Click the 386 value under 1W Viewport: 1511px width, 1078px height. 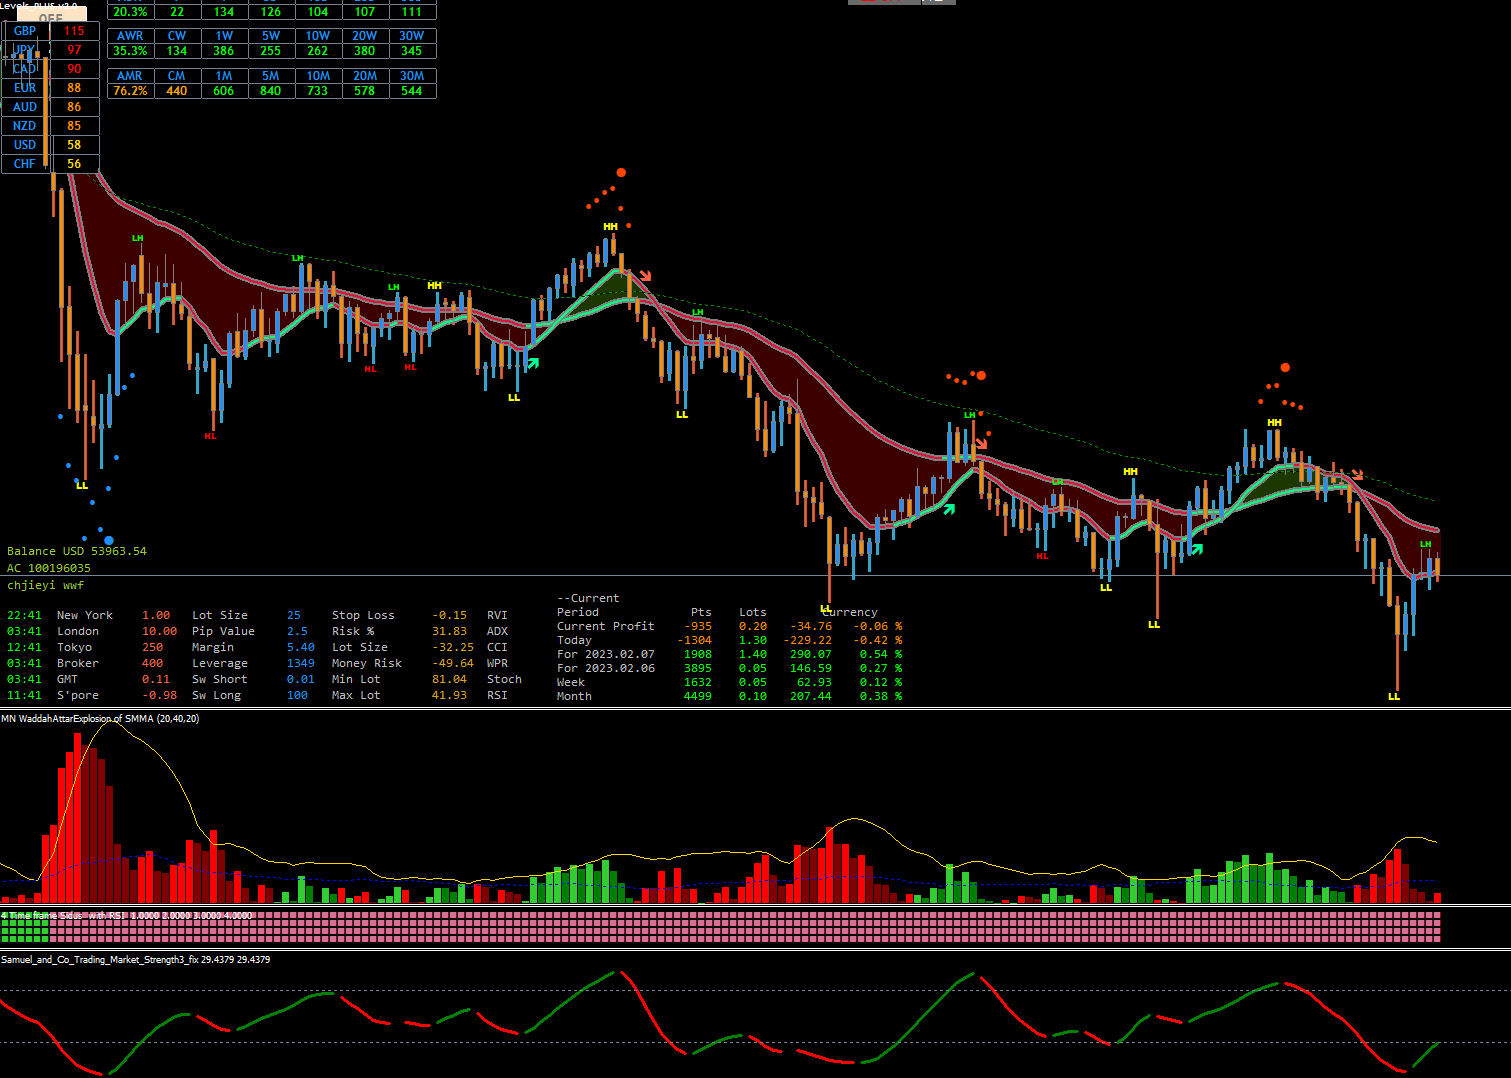224,51
